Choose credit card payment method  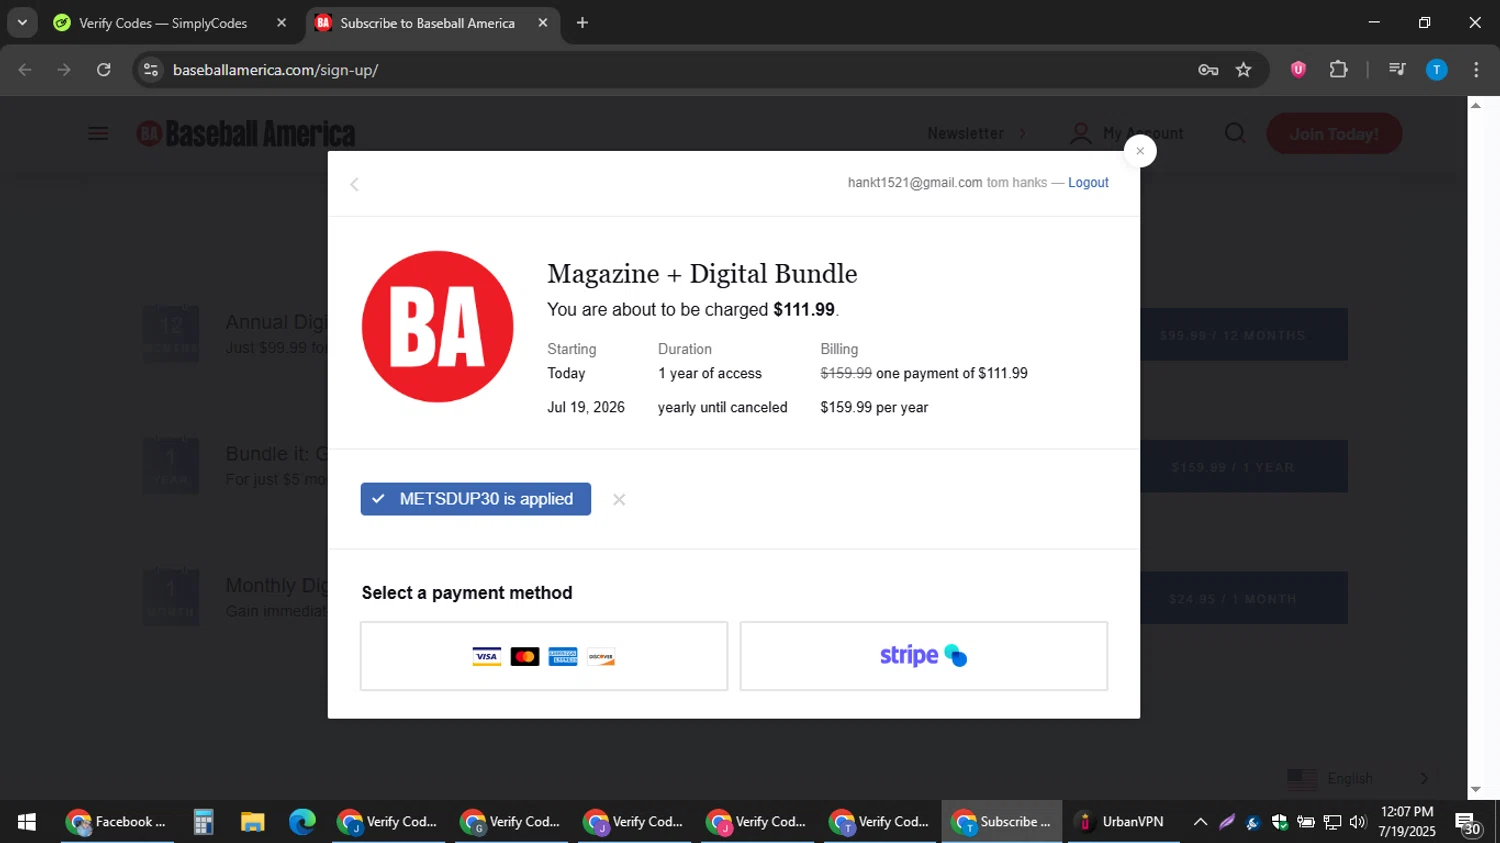click(x=544, y=656)
